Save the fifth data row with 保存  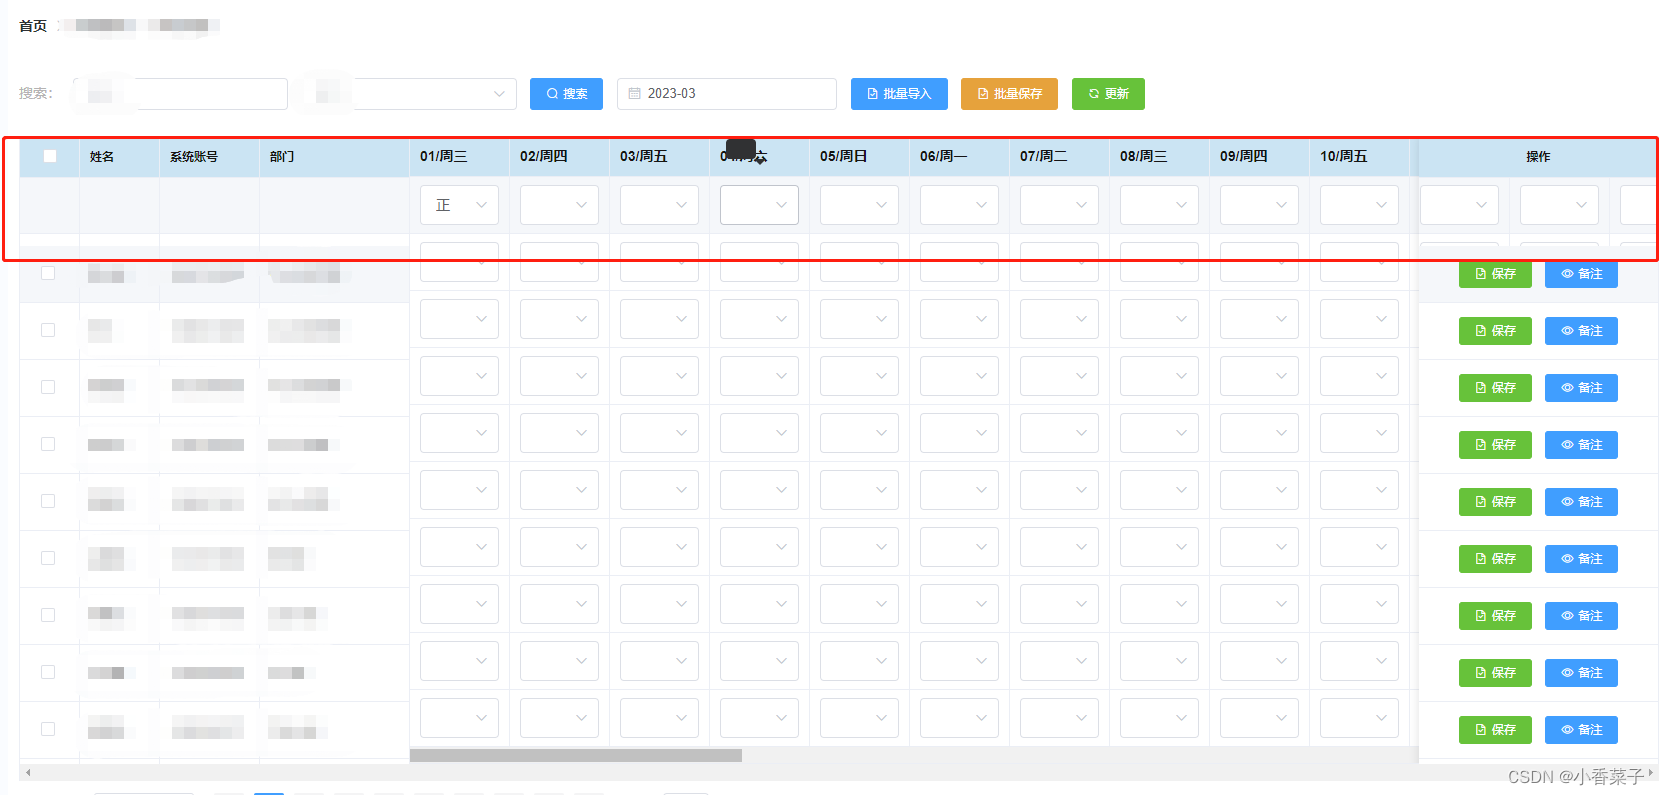1495,502
